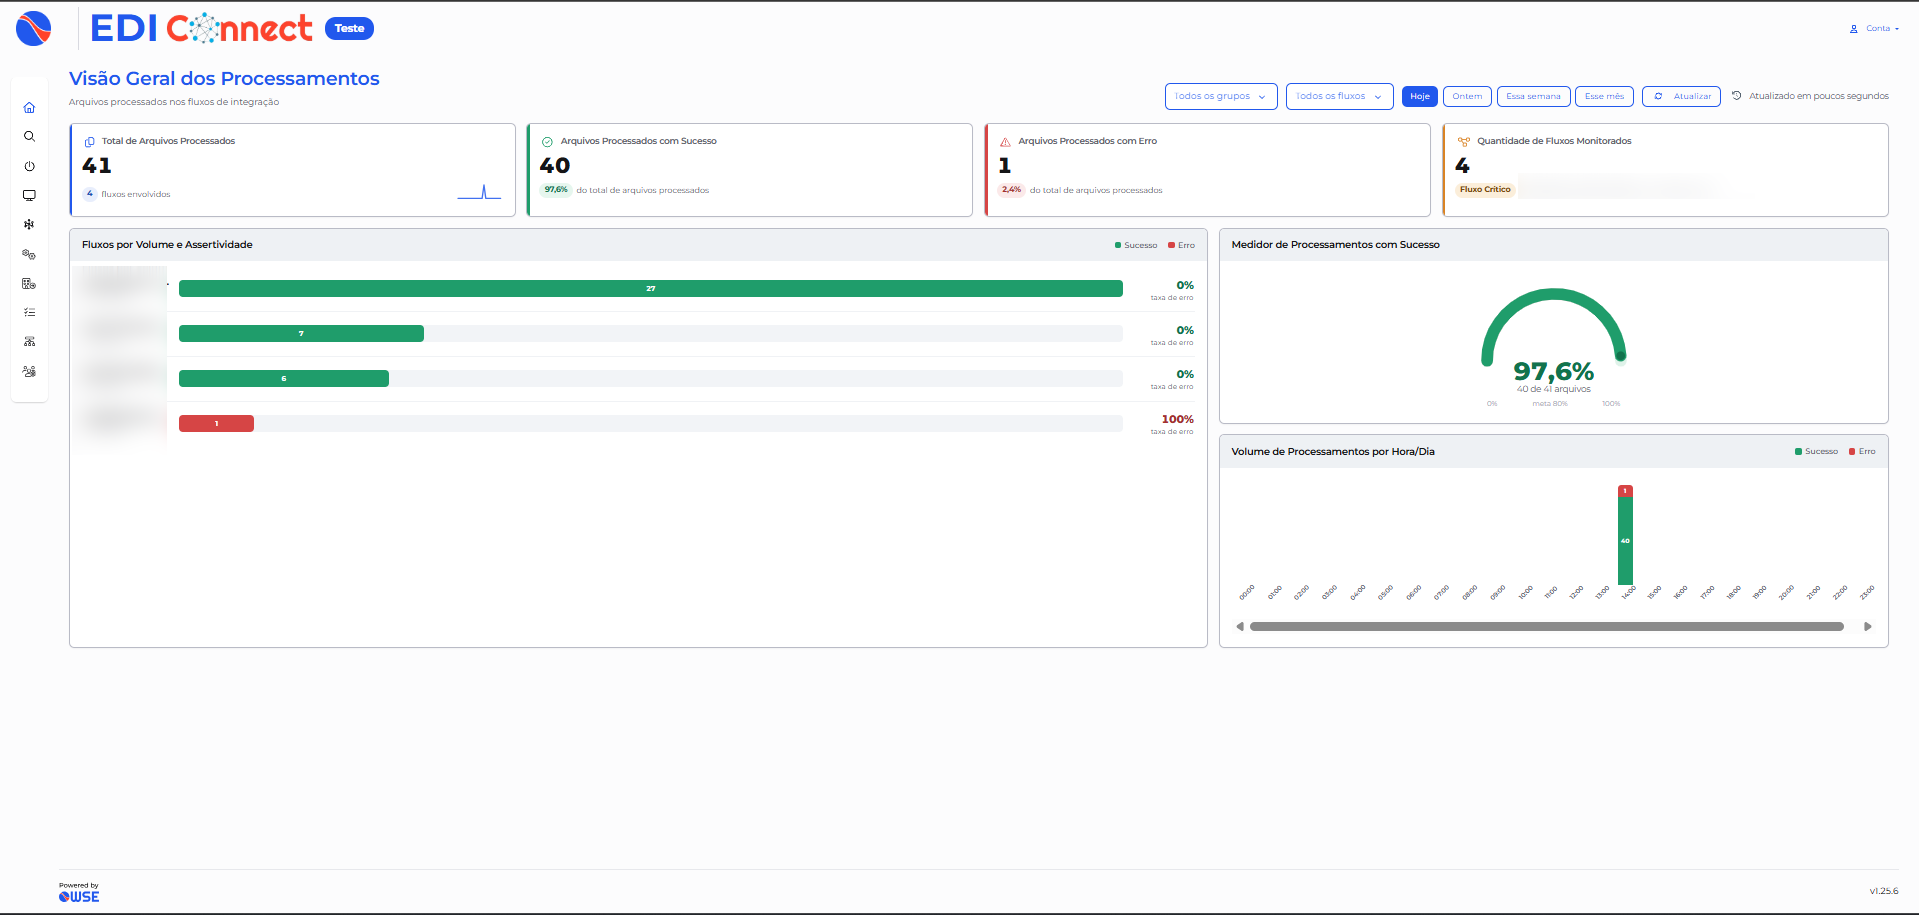
Task: Click the hourly chart horizontal scrollbar
Action: (x=1547, y=627)
